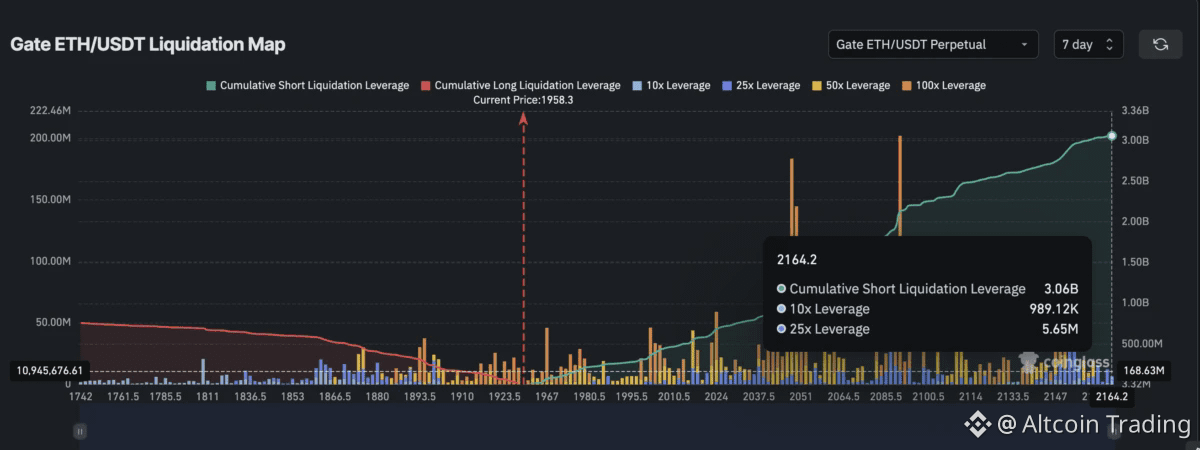Toggle the 100x Leverage legend item
1200x450 pixels.
944,85
